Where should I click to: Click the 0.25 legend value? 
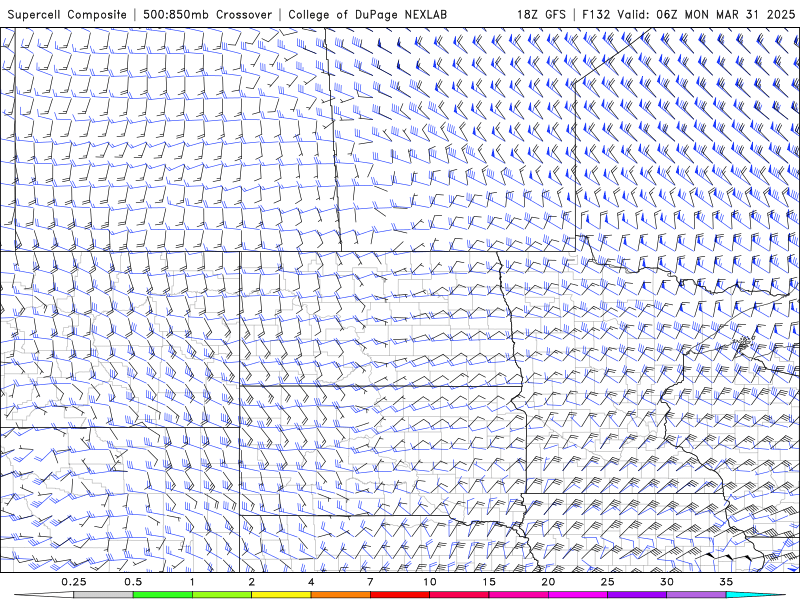pyautogui.click(x=74, y=582)
